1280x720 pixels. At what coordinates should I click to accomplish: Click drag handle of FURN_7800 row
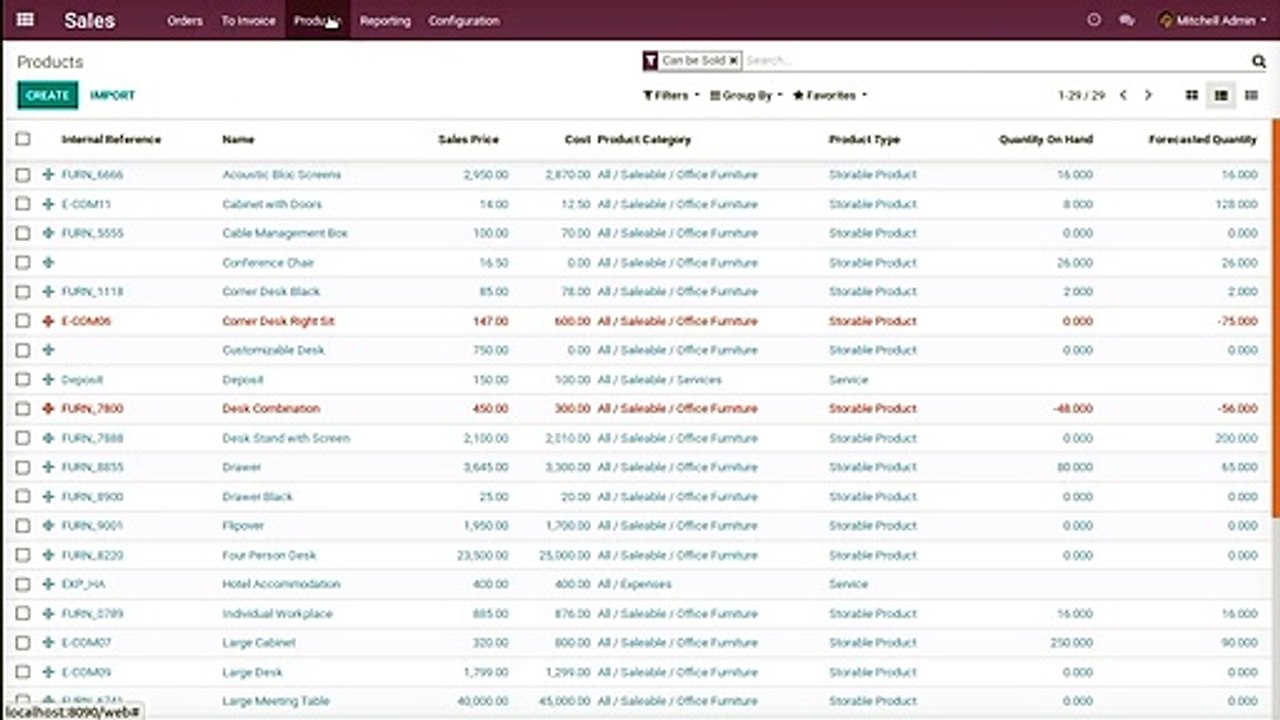pos(48,408)
